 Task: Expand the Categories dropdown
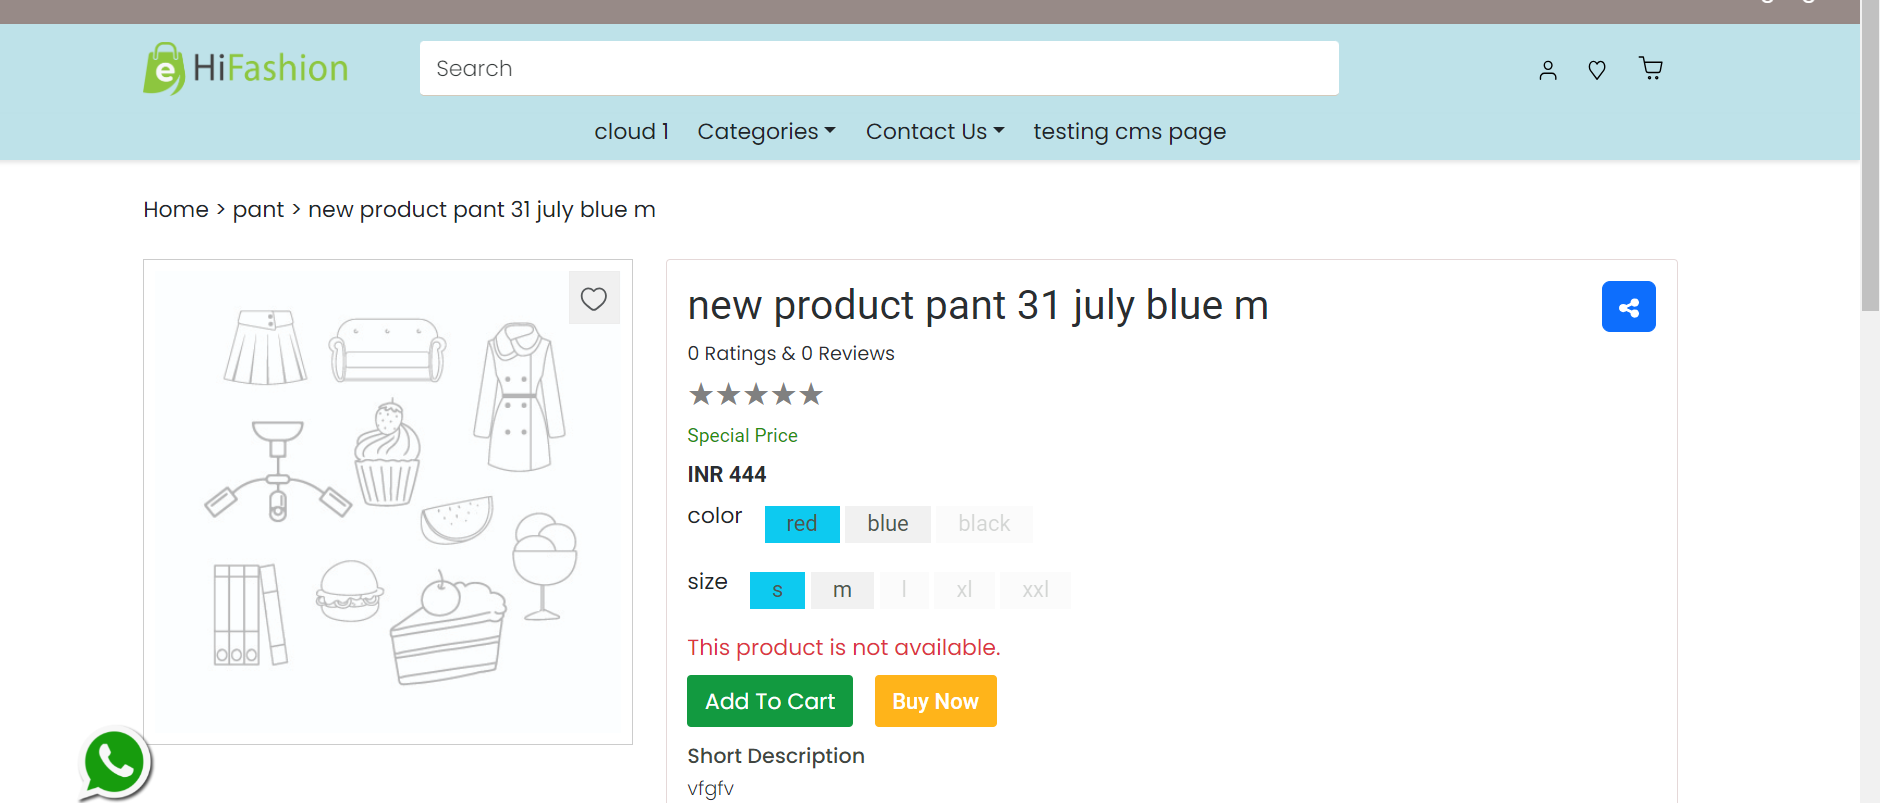[x=766, y=131]
